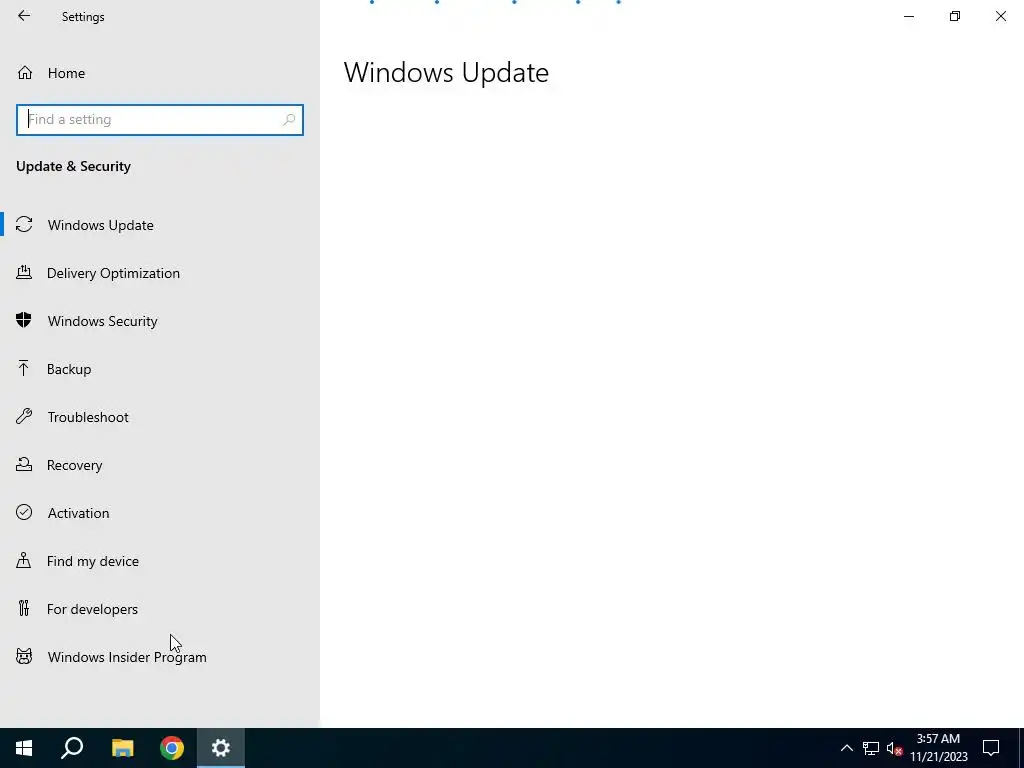1024x768 pixels.
Task: Open the network status tray icon
Action: point(871,748)
